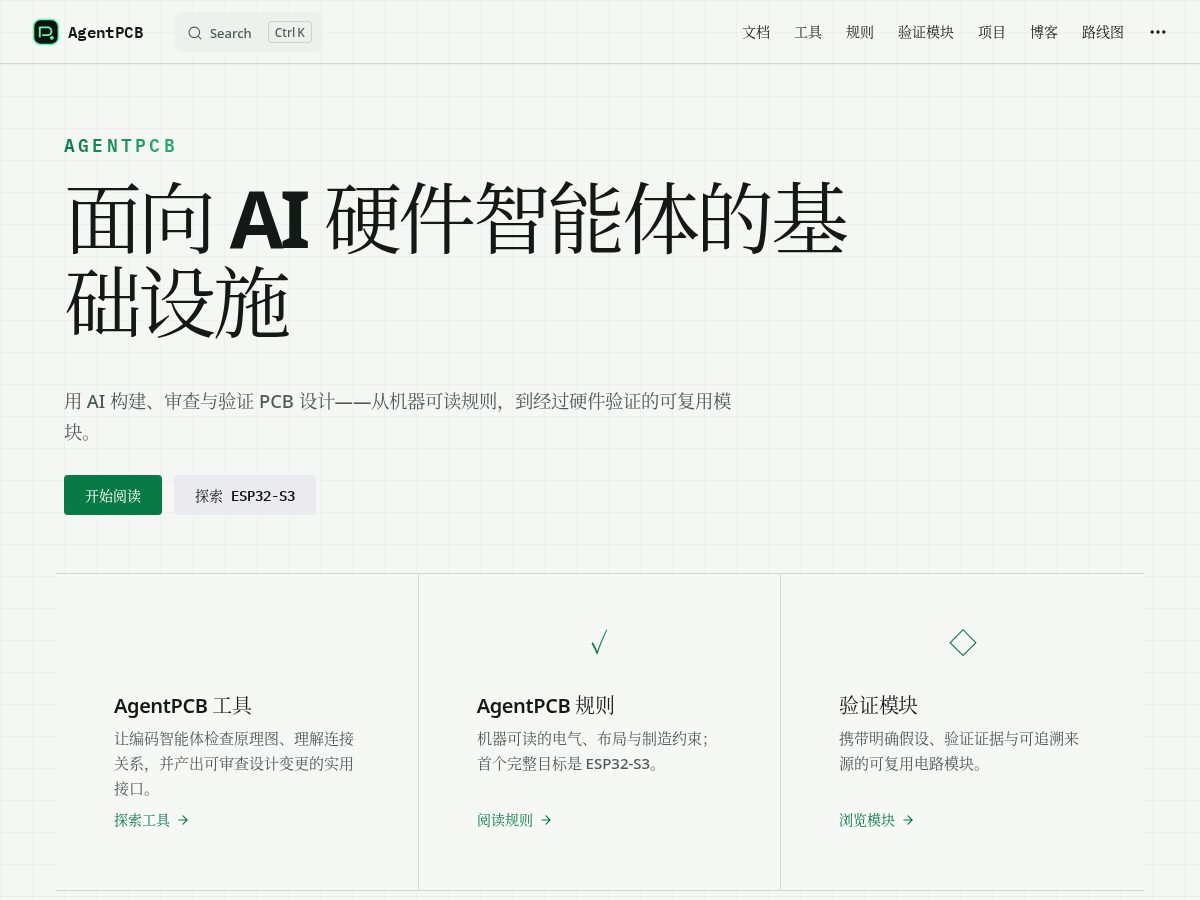Click the description 机器可读的电气、布局与制造约束
The image size is (1200, 900).
click(592, 751)
